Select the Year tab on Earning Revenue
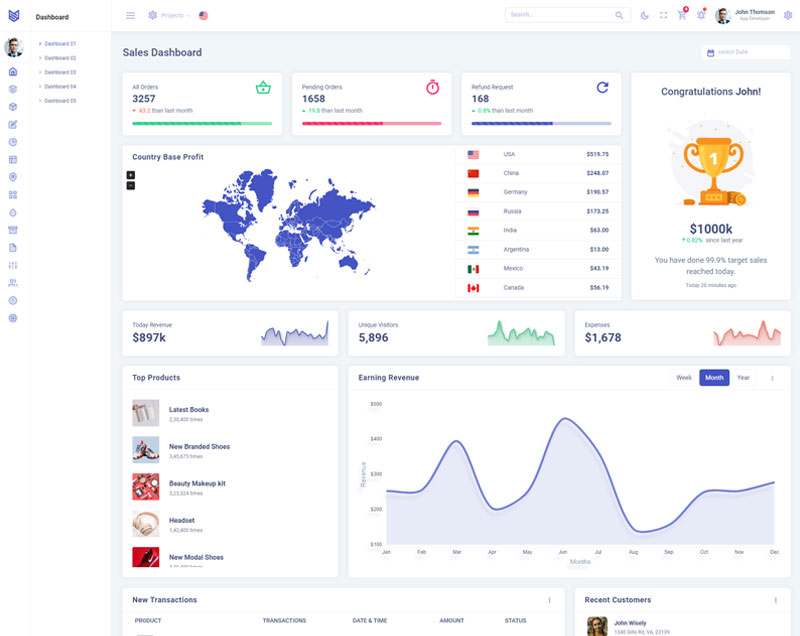800x636 pixels. 743,378
